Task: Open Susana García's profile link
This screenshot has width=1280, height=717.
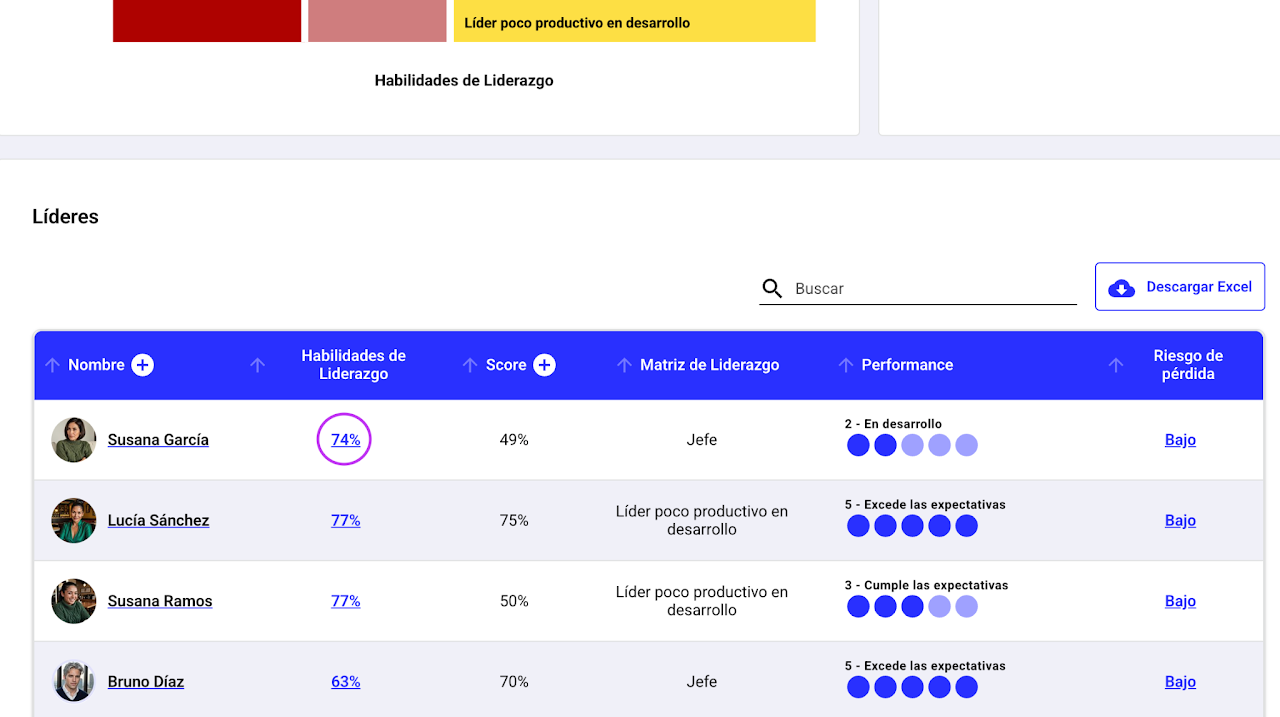Action: [x=158, y=440]
